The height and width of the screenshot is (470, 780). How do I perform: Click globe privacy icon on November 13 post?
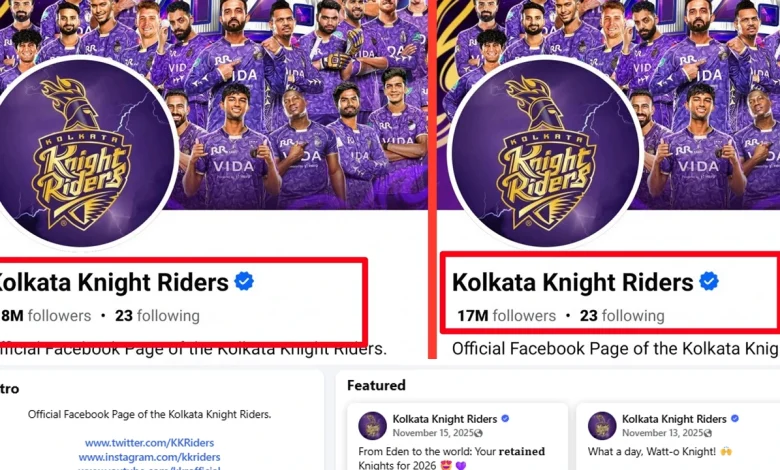point(708,433)
